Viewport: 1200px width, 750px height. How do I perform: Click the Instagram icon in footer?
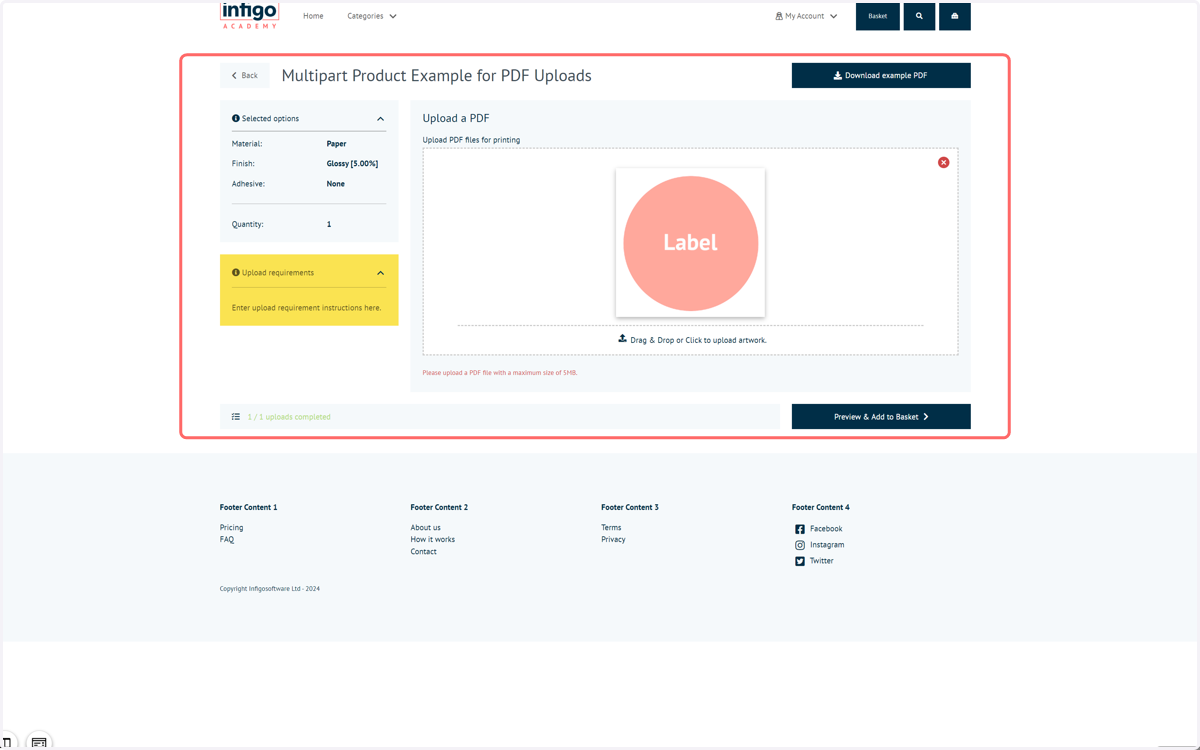coord(800,545)
